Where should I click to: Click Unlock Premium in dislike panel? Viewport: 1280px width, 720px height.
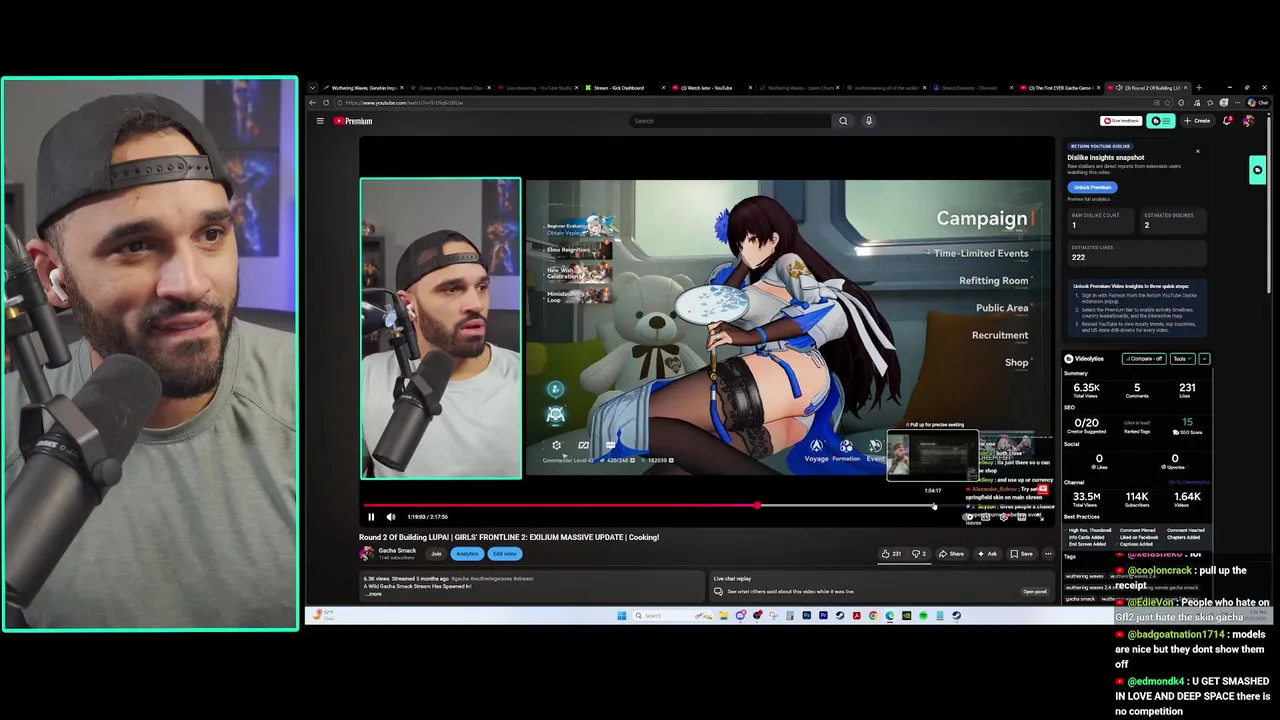(x=1092, y=187)
